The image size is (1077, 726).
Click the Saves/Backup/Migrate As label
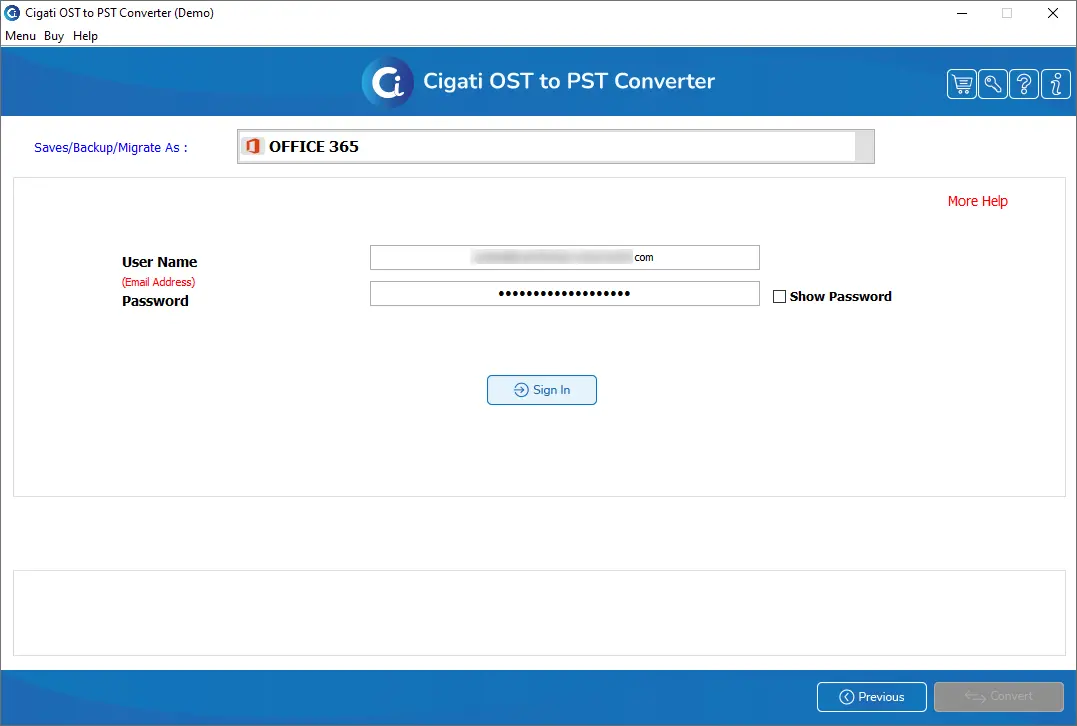tap(111, 148)
